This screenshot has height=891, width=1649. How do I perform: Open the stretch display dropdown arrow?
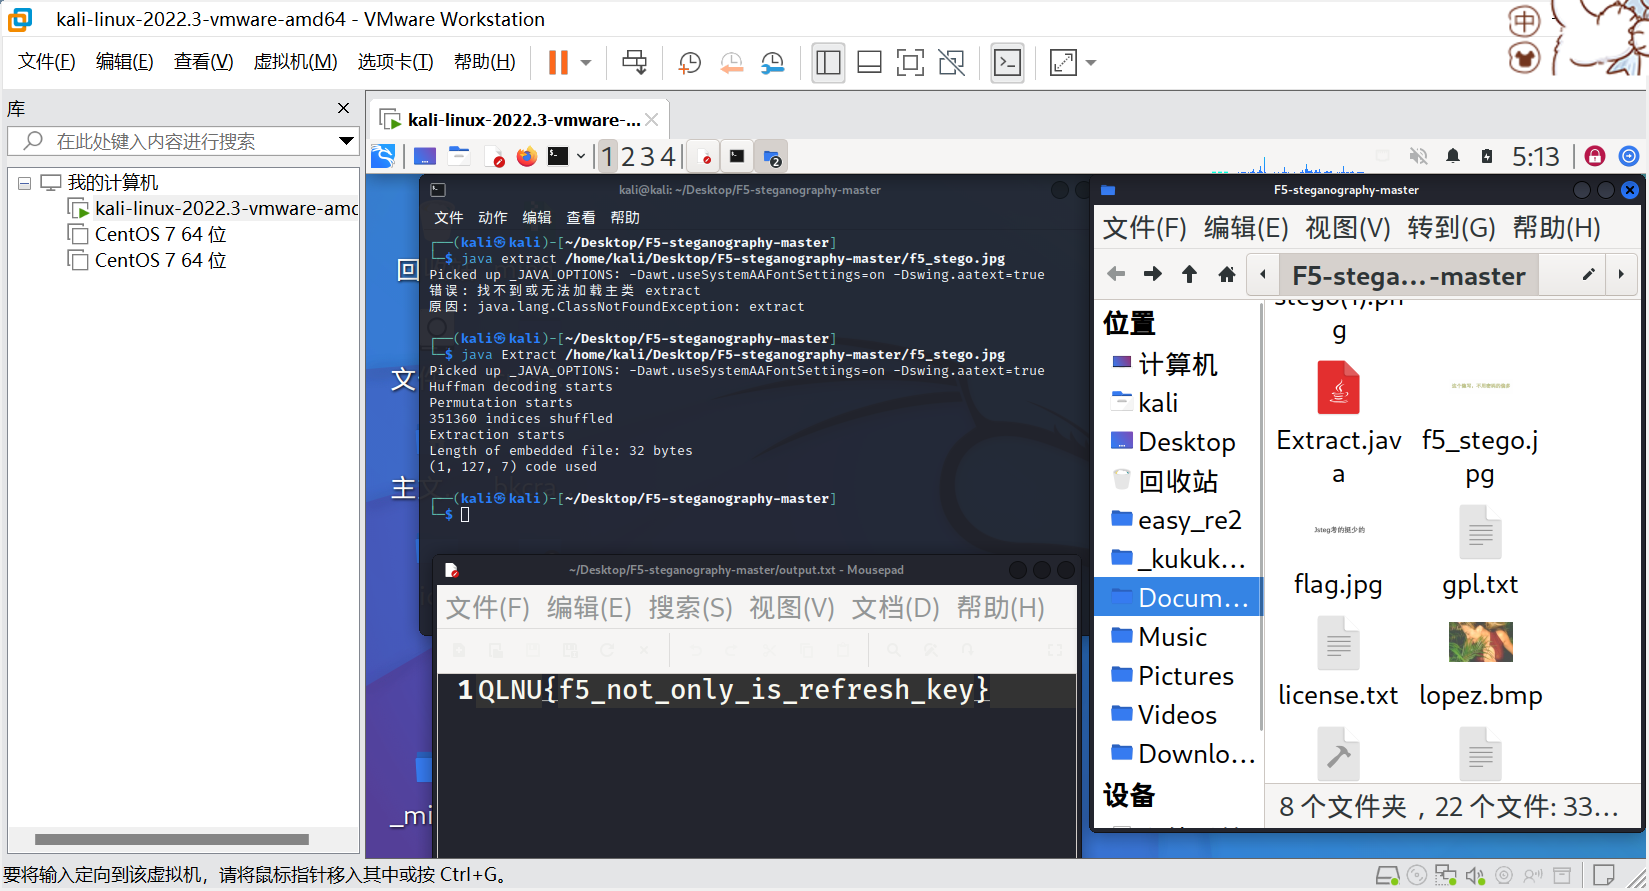point(1091,62)
